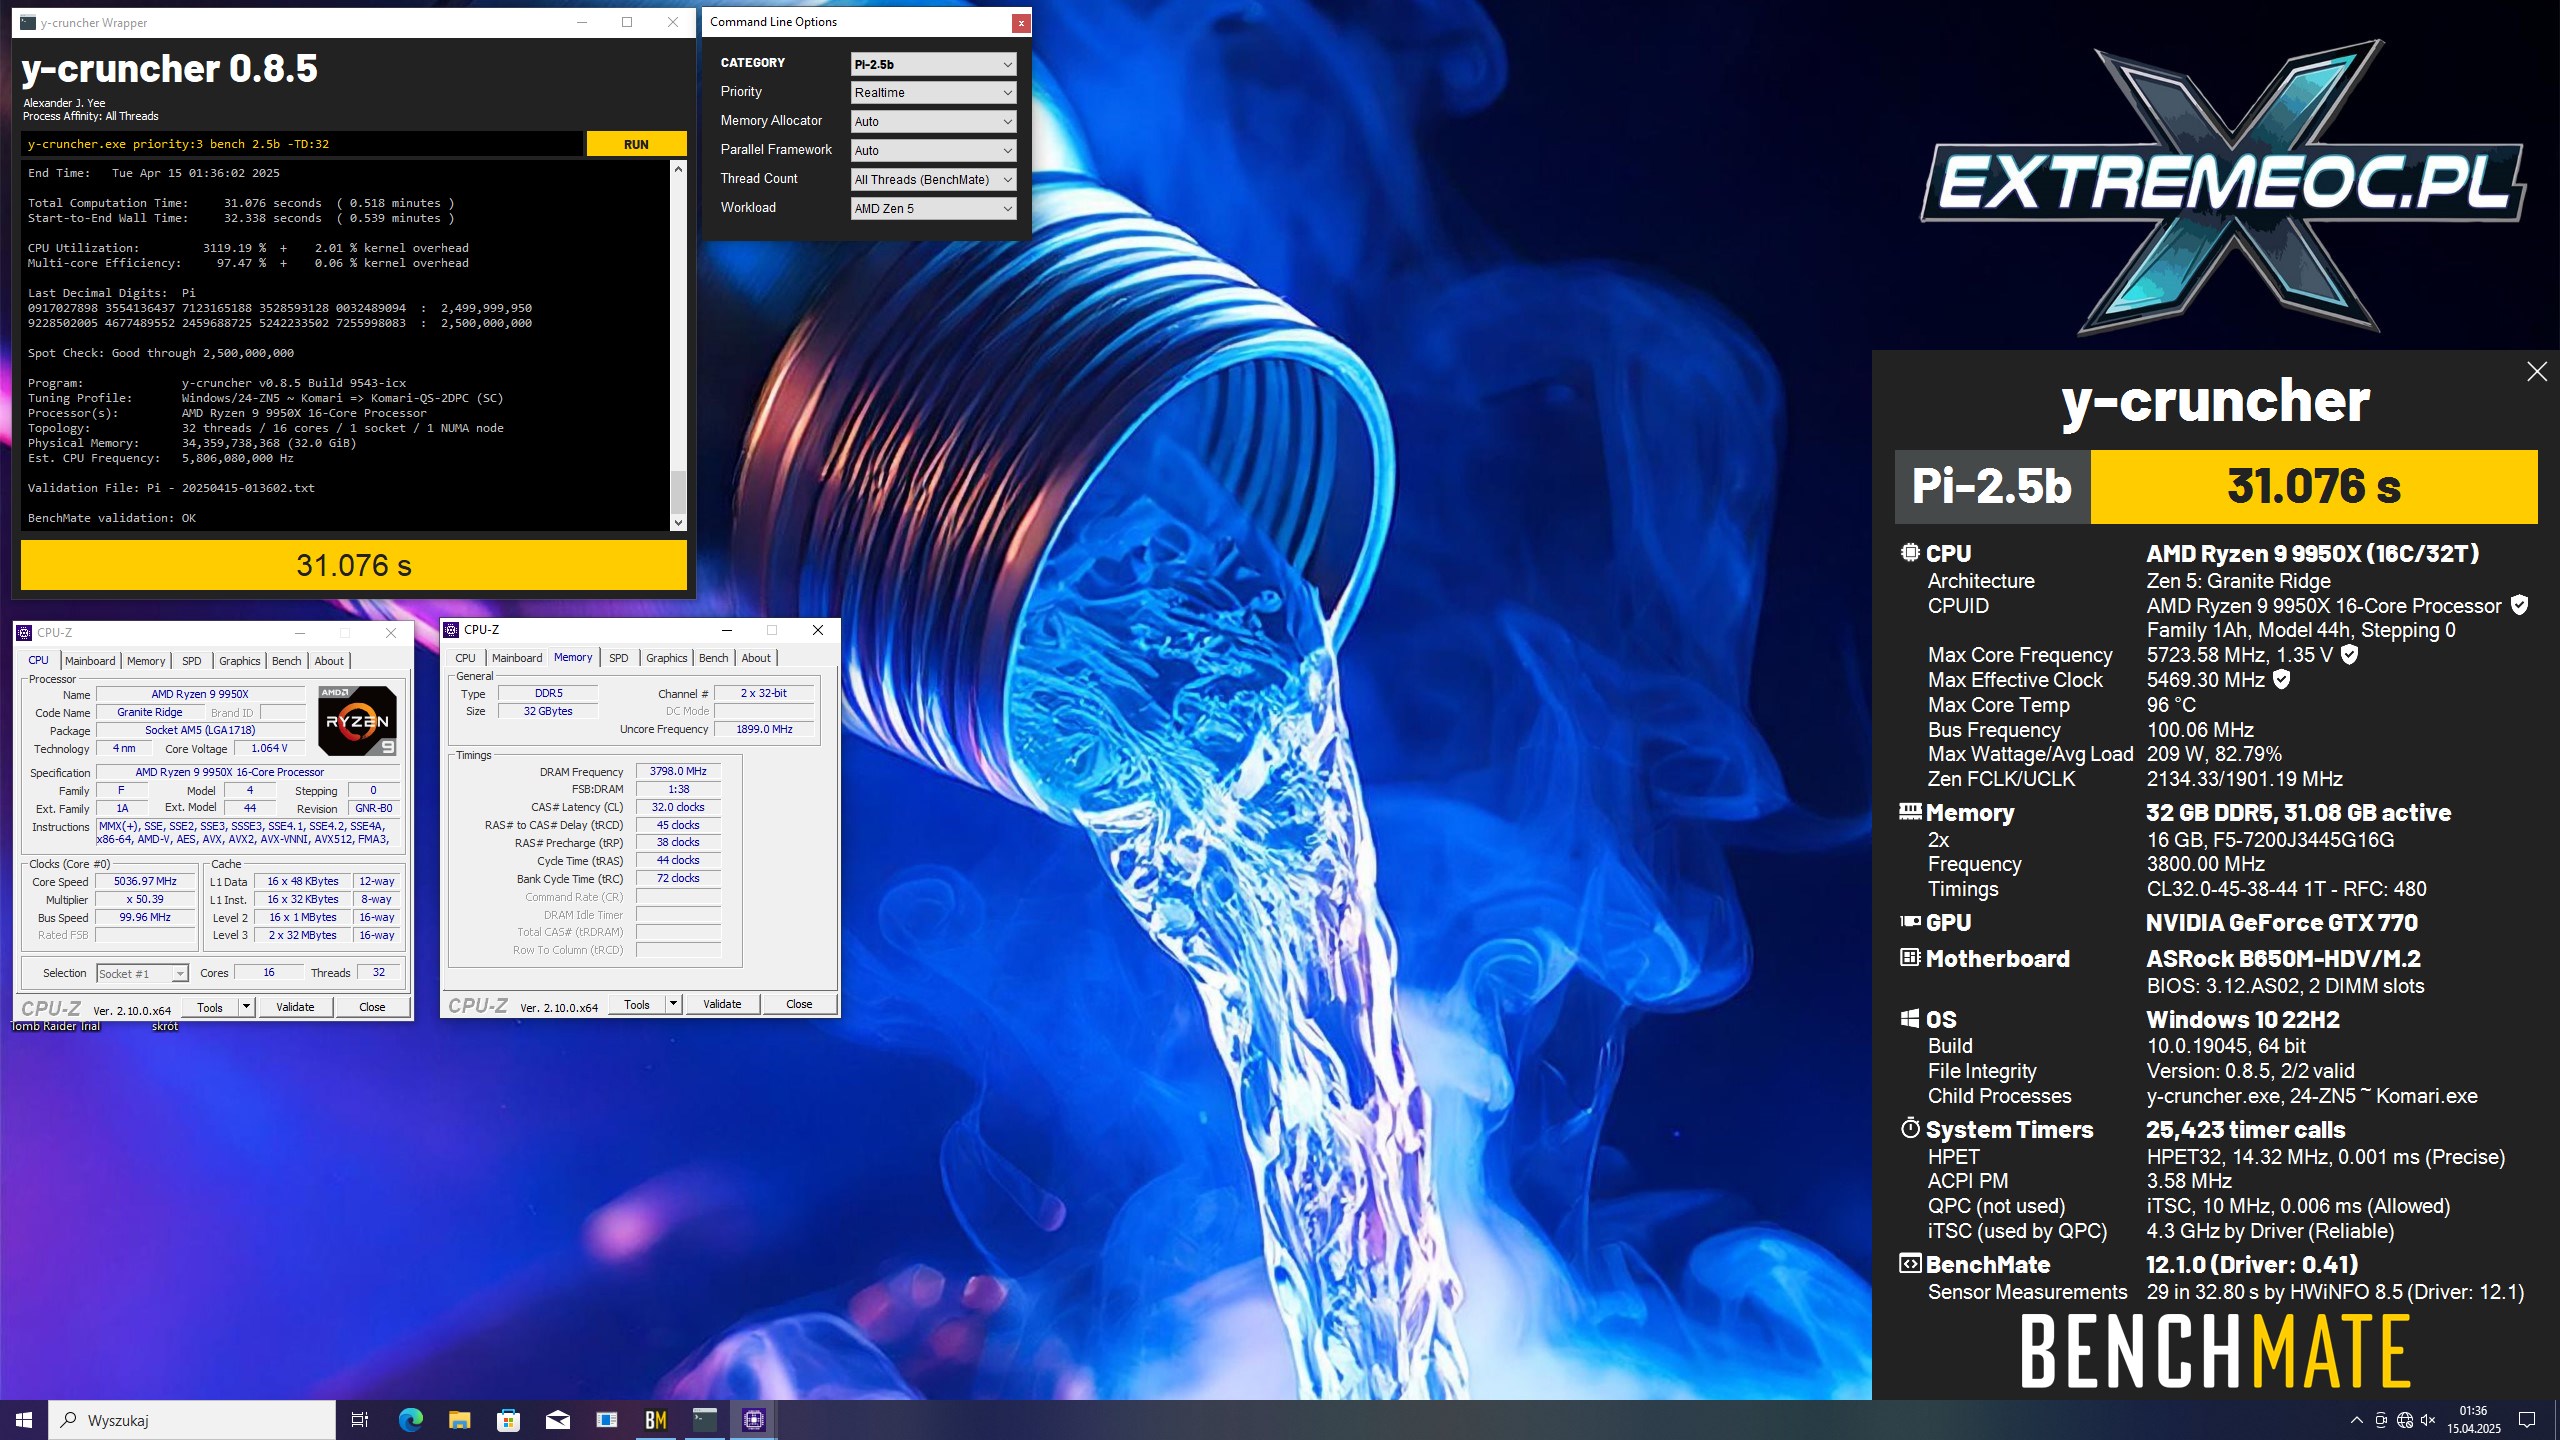The width and height of the screenshot is (2560, 1440).
Task: Launch Microsoft Edge from the taskbar
Action: 410,1419
